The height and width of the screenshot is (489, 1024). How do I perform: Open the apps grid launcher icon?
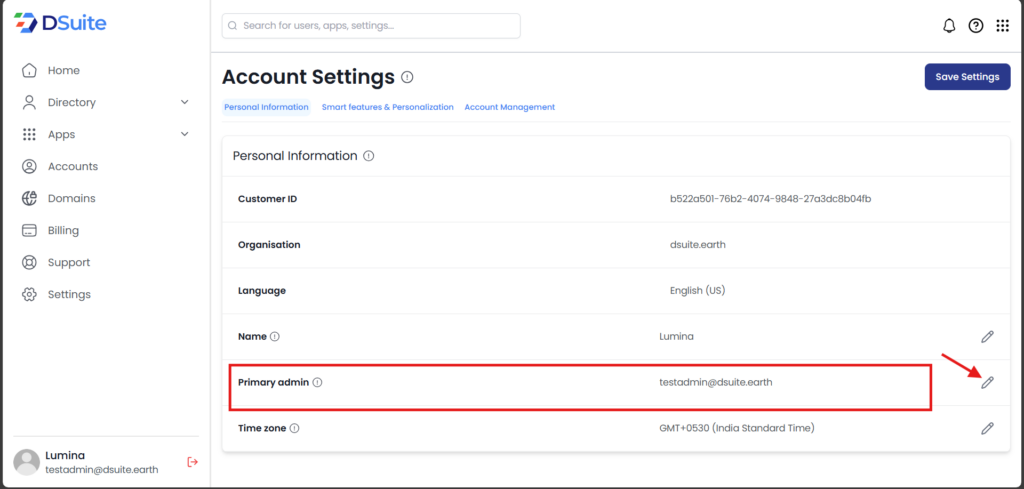[x=1003, y=26]
